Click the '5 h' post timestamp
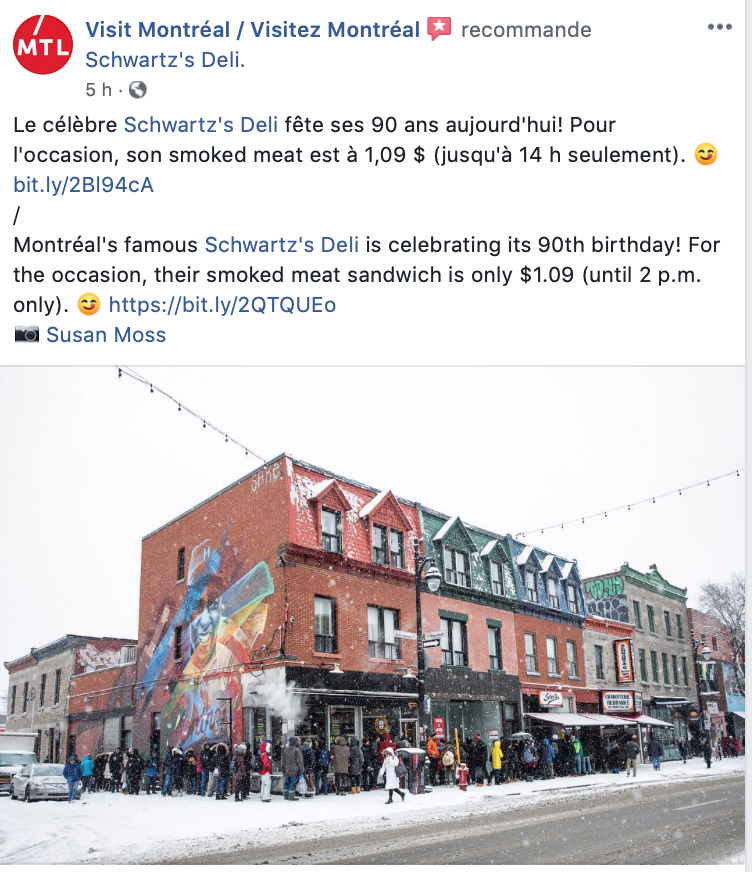Screen dimensions: 752x872 [98, 90]
